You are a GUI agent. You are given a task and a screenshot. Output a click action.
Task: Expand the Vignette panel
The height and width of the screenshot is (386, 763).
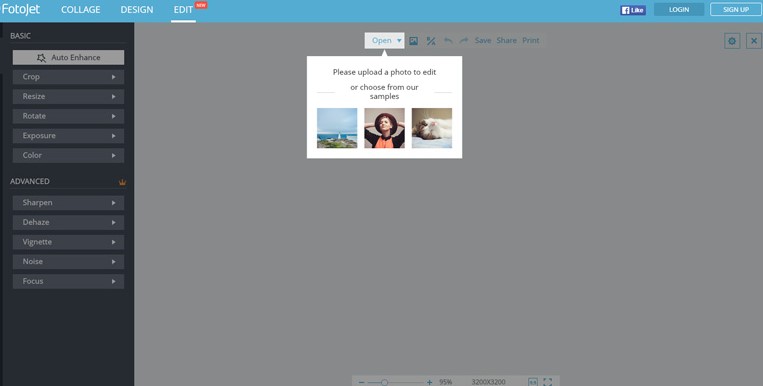point(68,242)
